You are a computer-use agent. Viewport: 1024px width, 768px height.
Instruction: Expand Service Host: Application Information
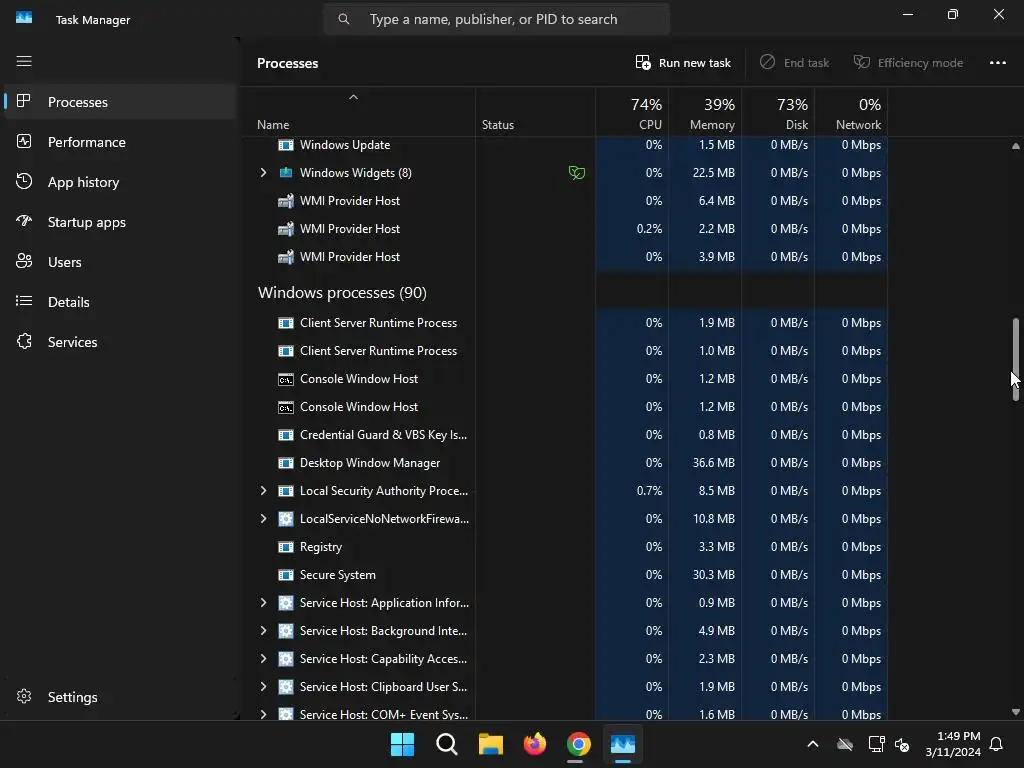click(263, 603)
